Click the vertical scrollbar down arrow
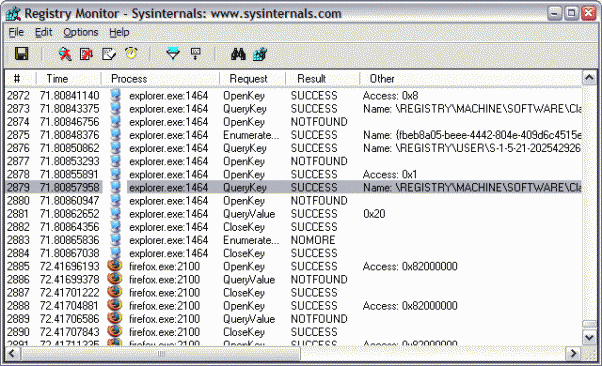602x366 pixels. point(589,337)
